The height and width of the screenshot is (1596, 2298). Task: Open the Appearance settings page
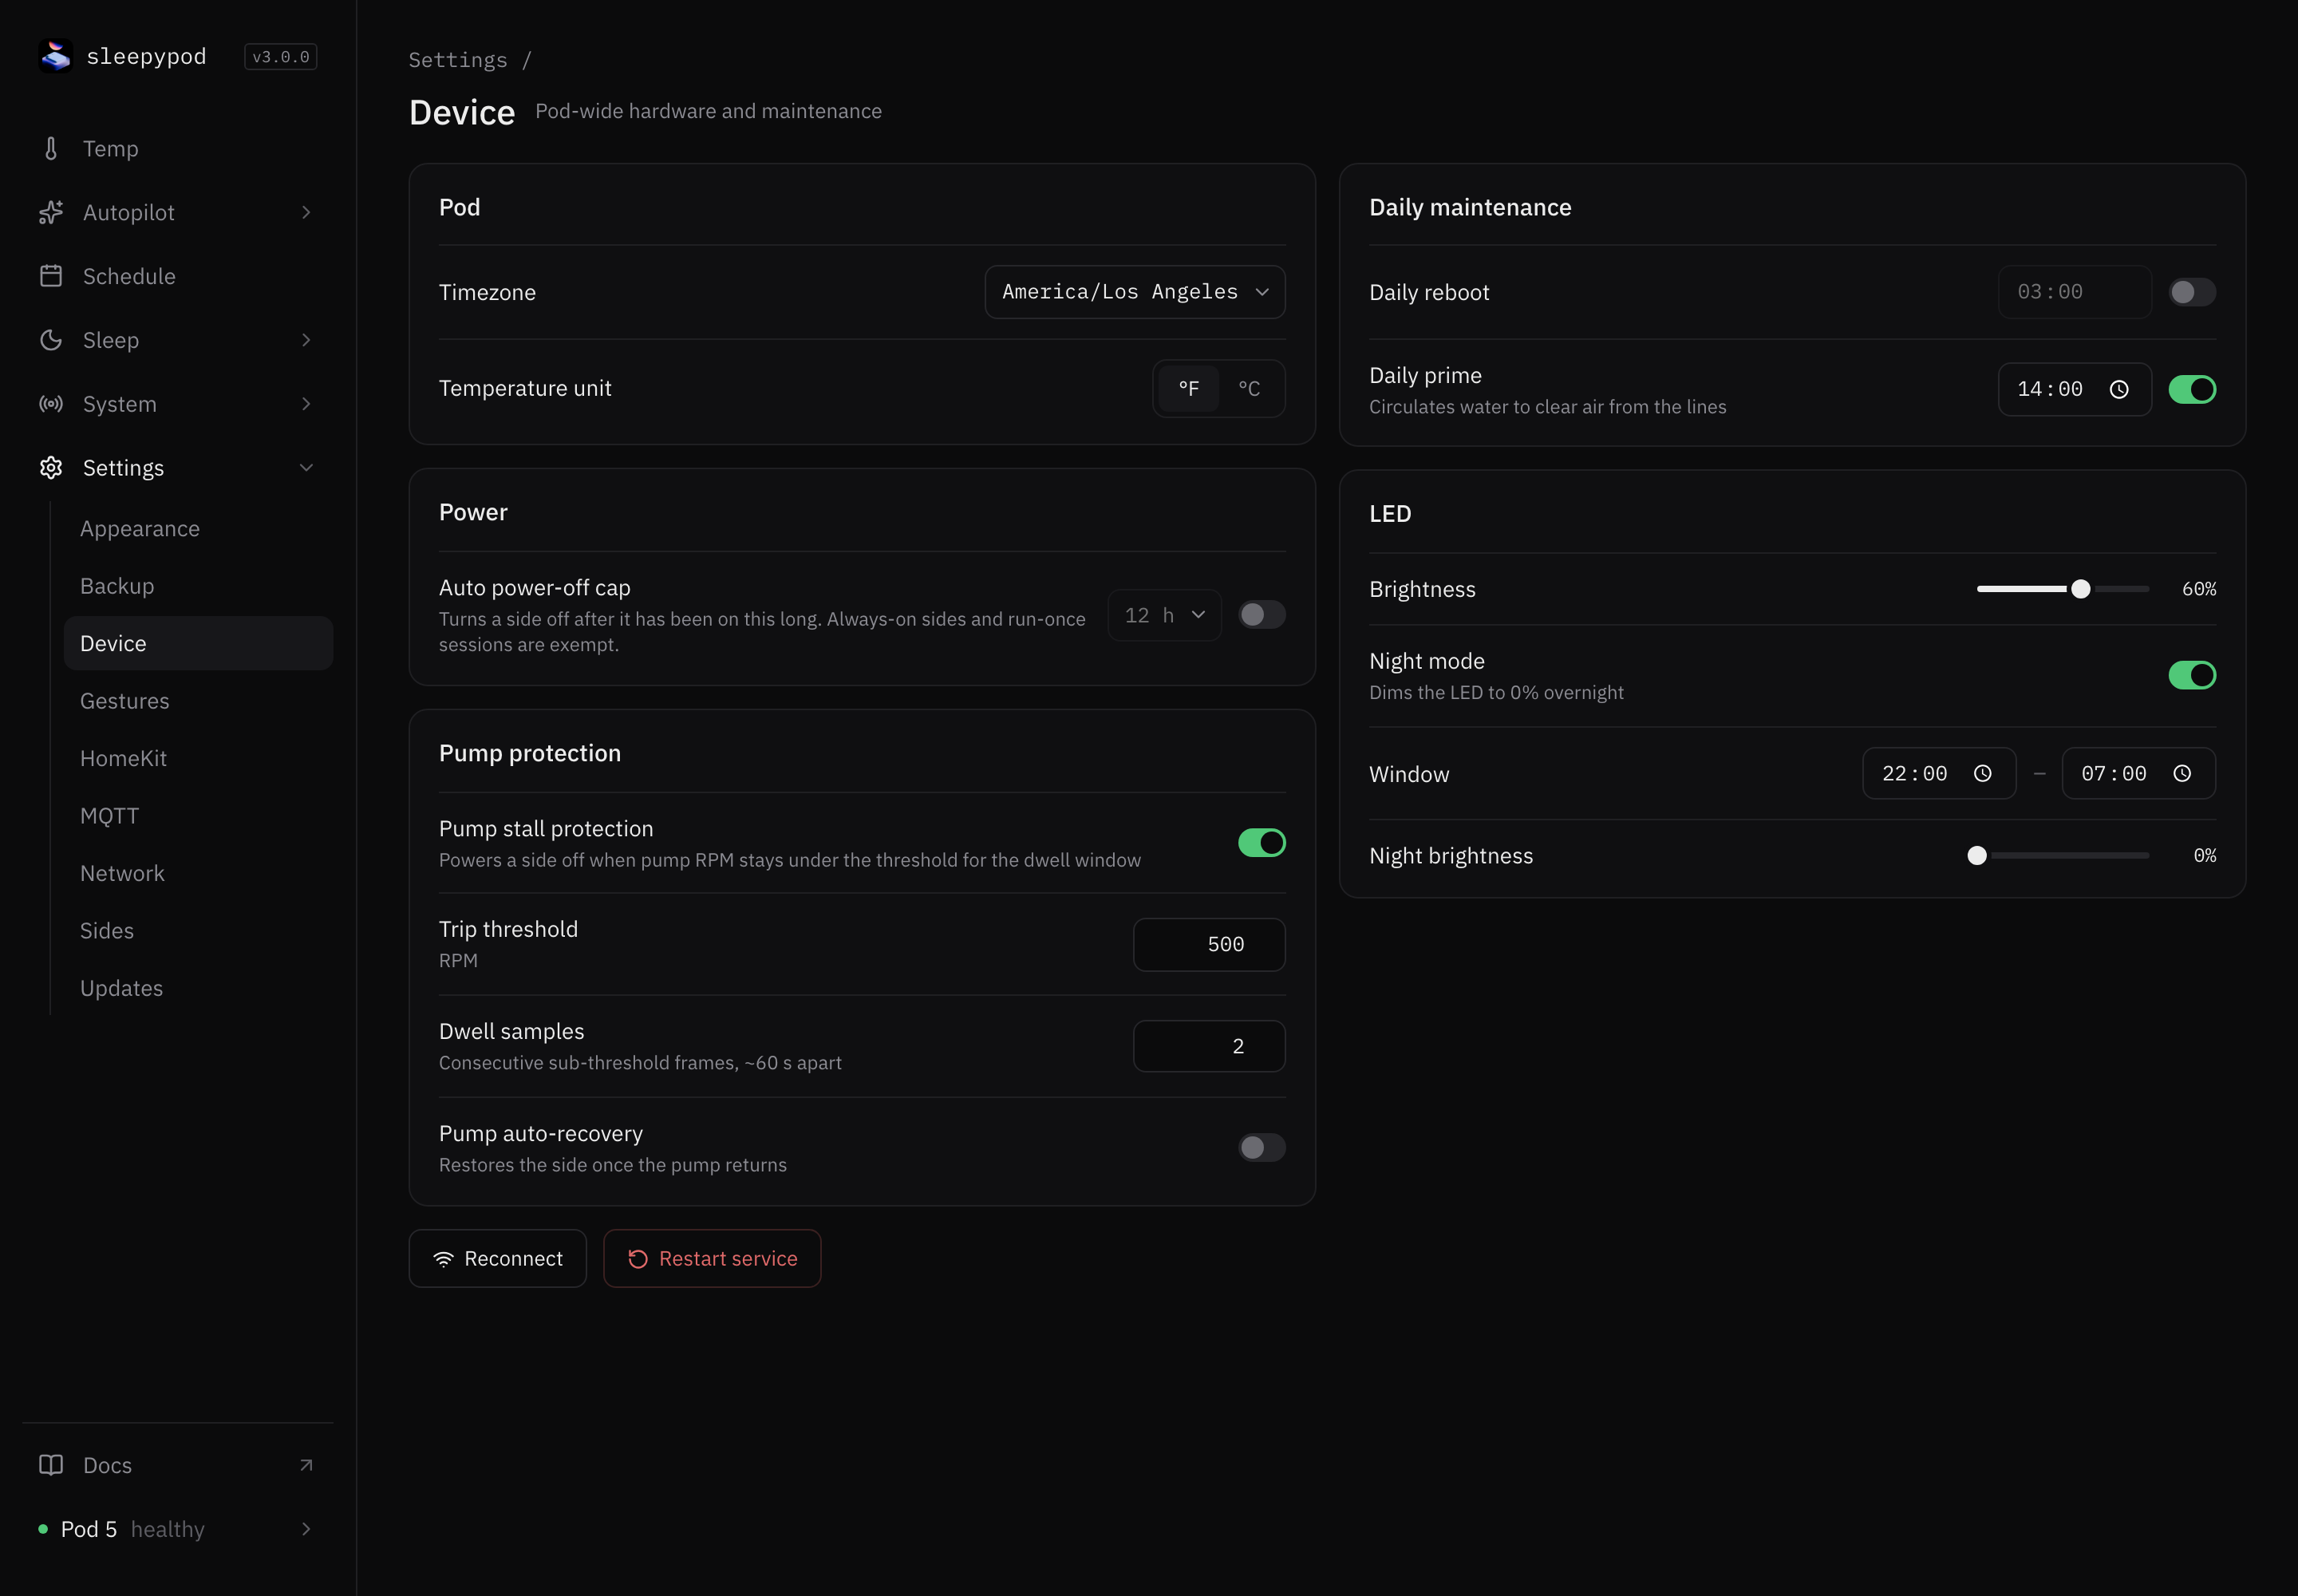click(x=198, y=529)
